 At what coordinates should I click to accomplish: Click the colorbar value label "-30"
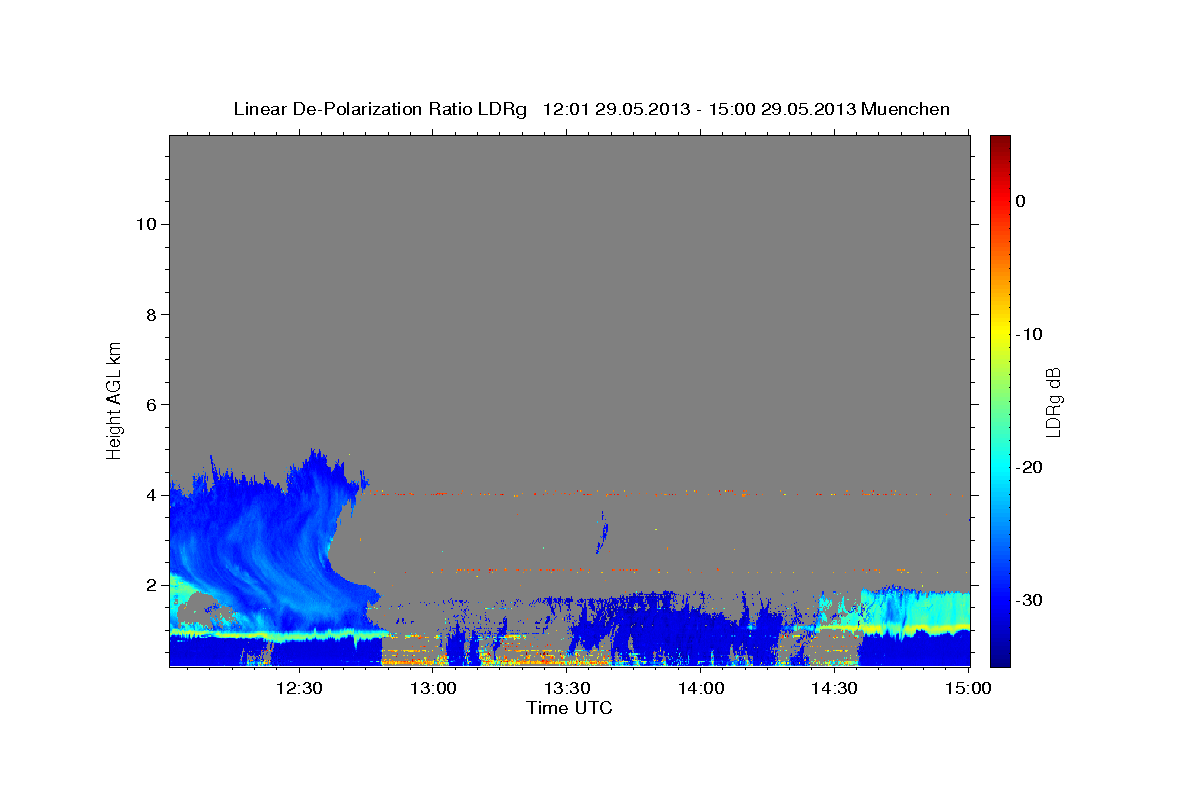1029,600
